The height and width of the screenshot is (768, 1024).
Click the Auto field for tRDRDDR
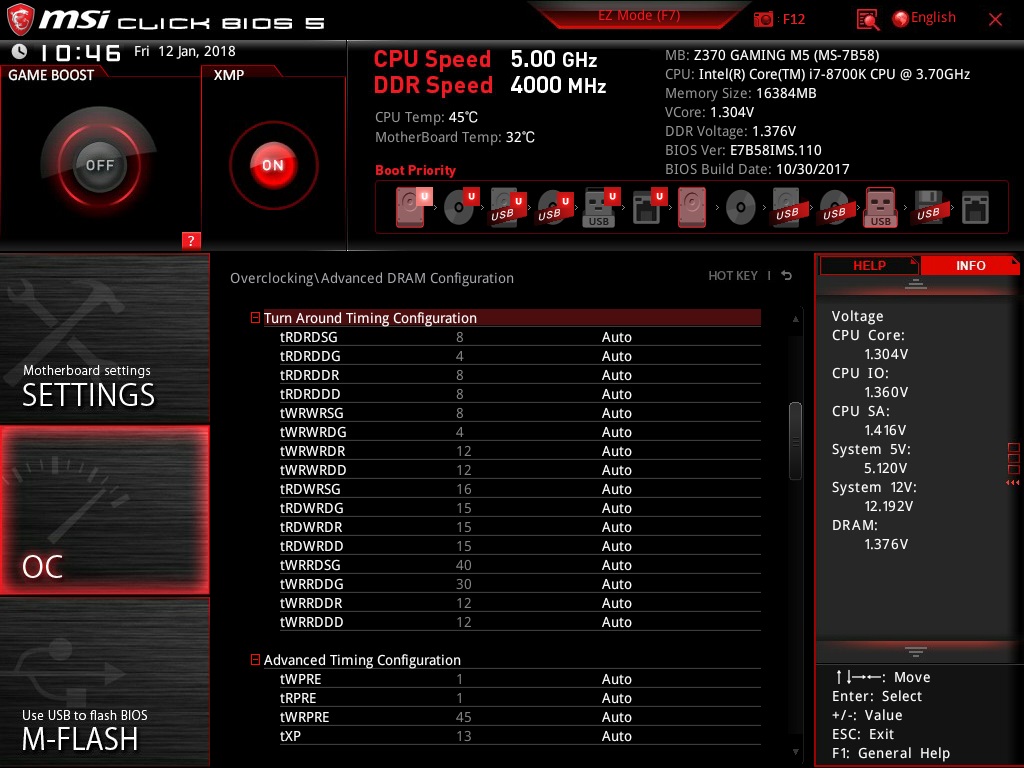tap(616, 375)
